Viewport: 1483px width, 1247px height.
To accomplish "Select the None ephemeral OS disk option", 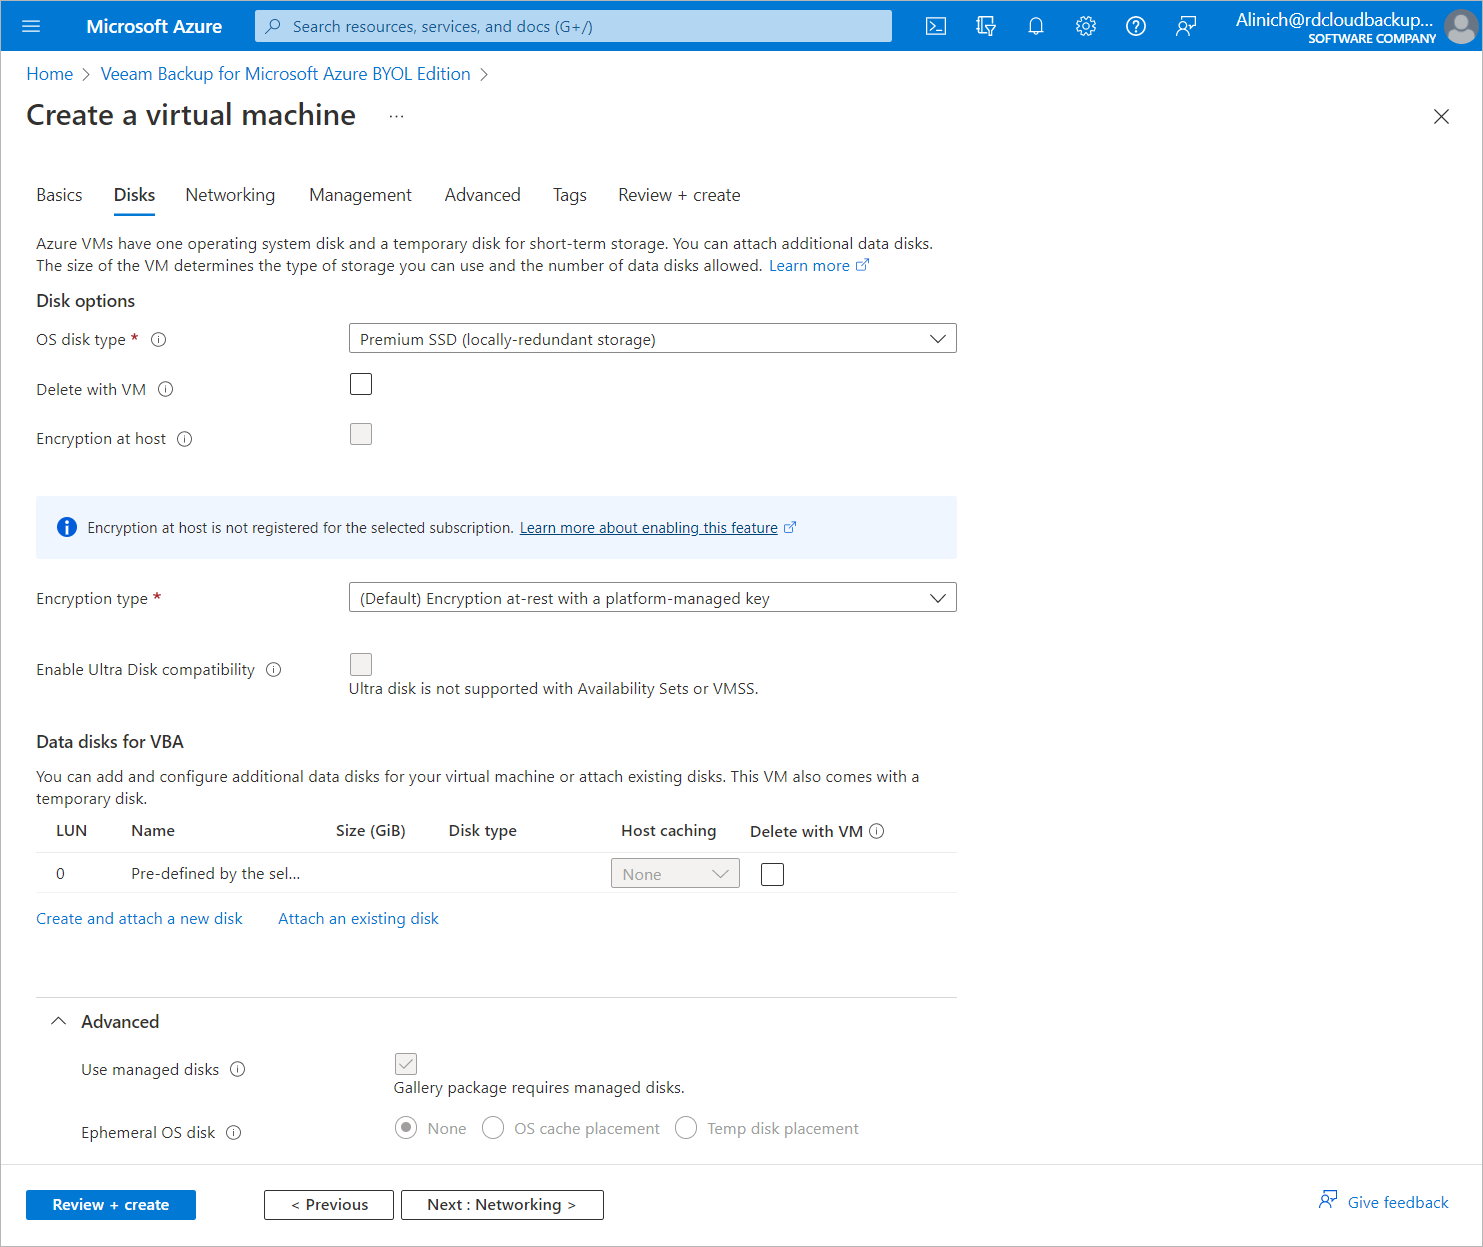I will 406,1128.
